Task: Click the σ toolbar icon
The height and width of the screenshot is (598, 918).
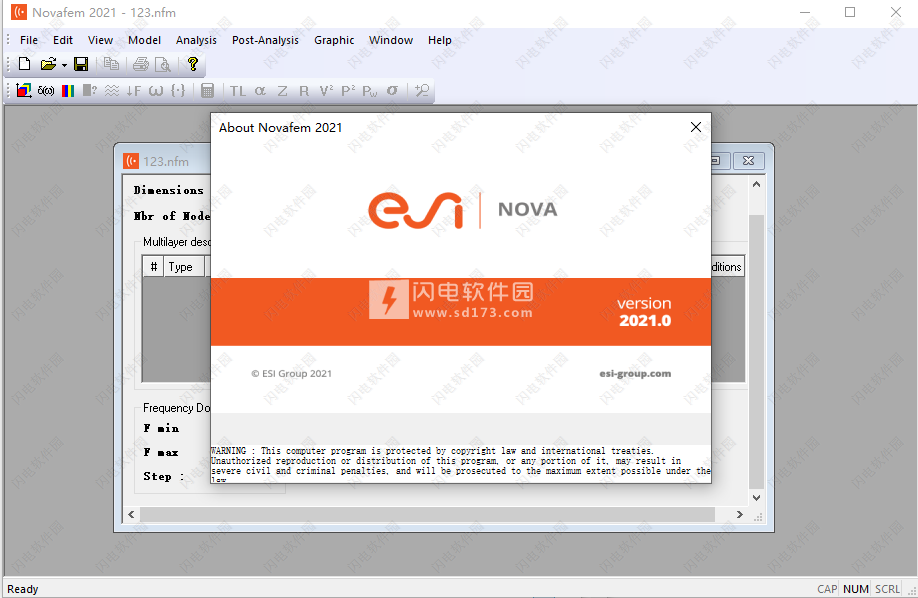Action: (x=392, y=91)
